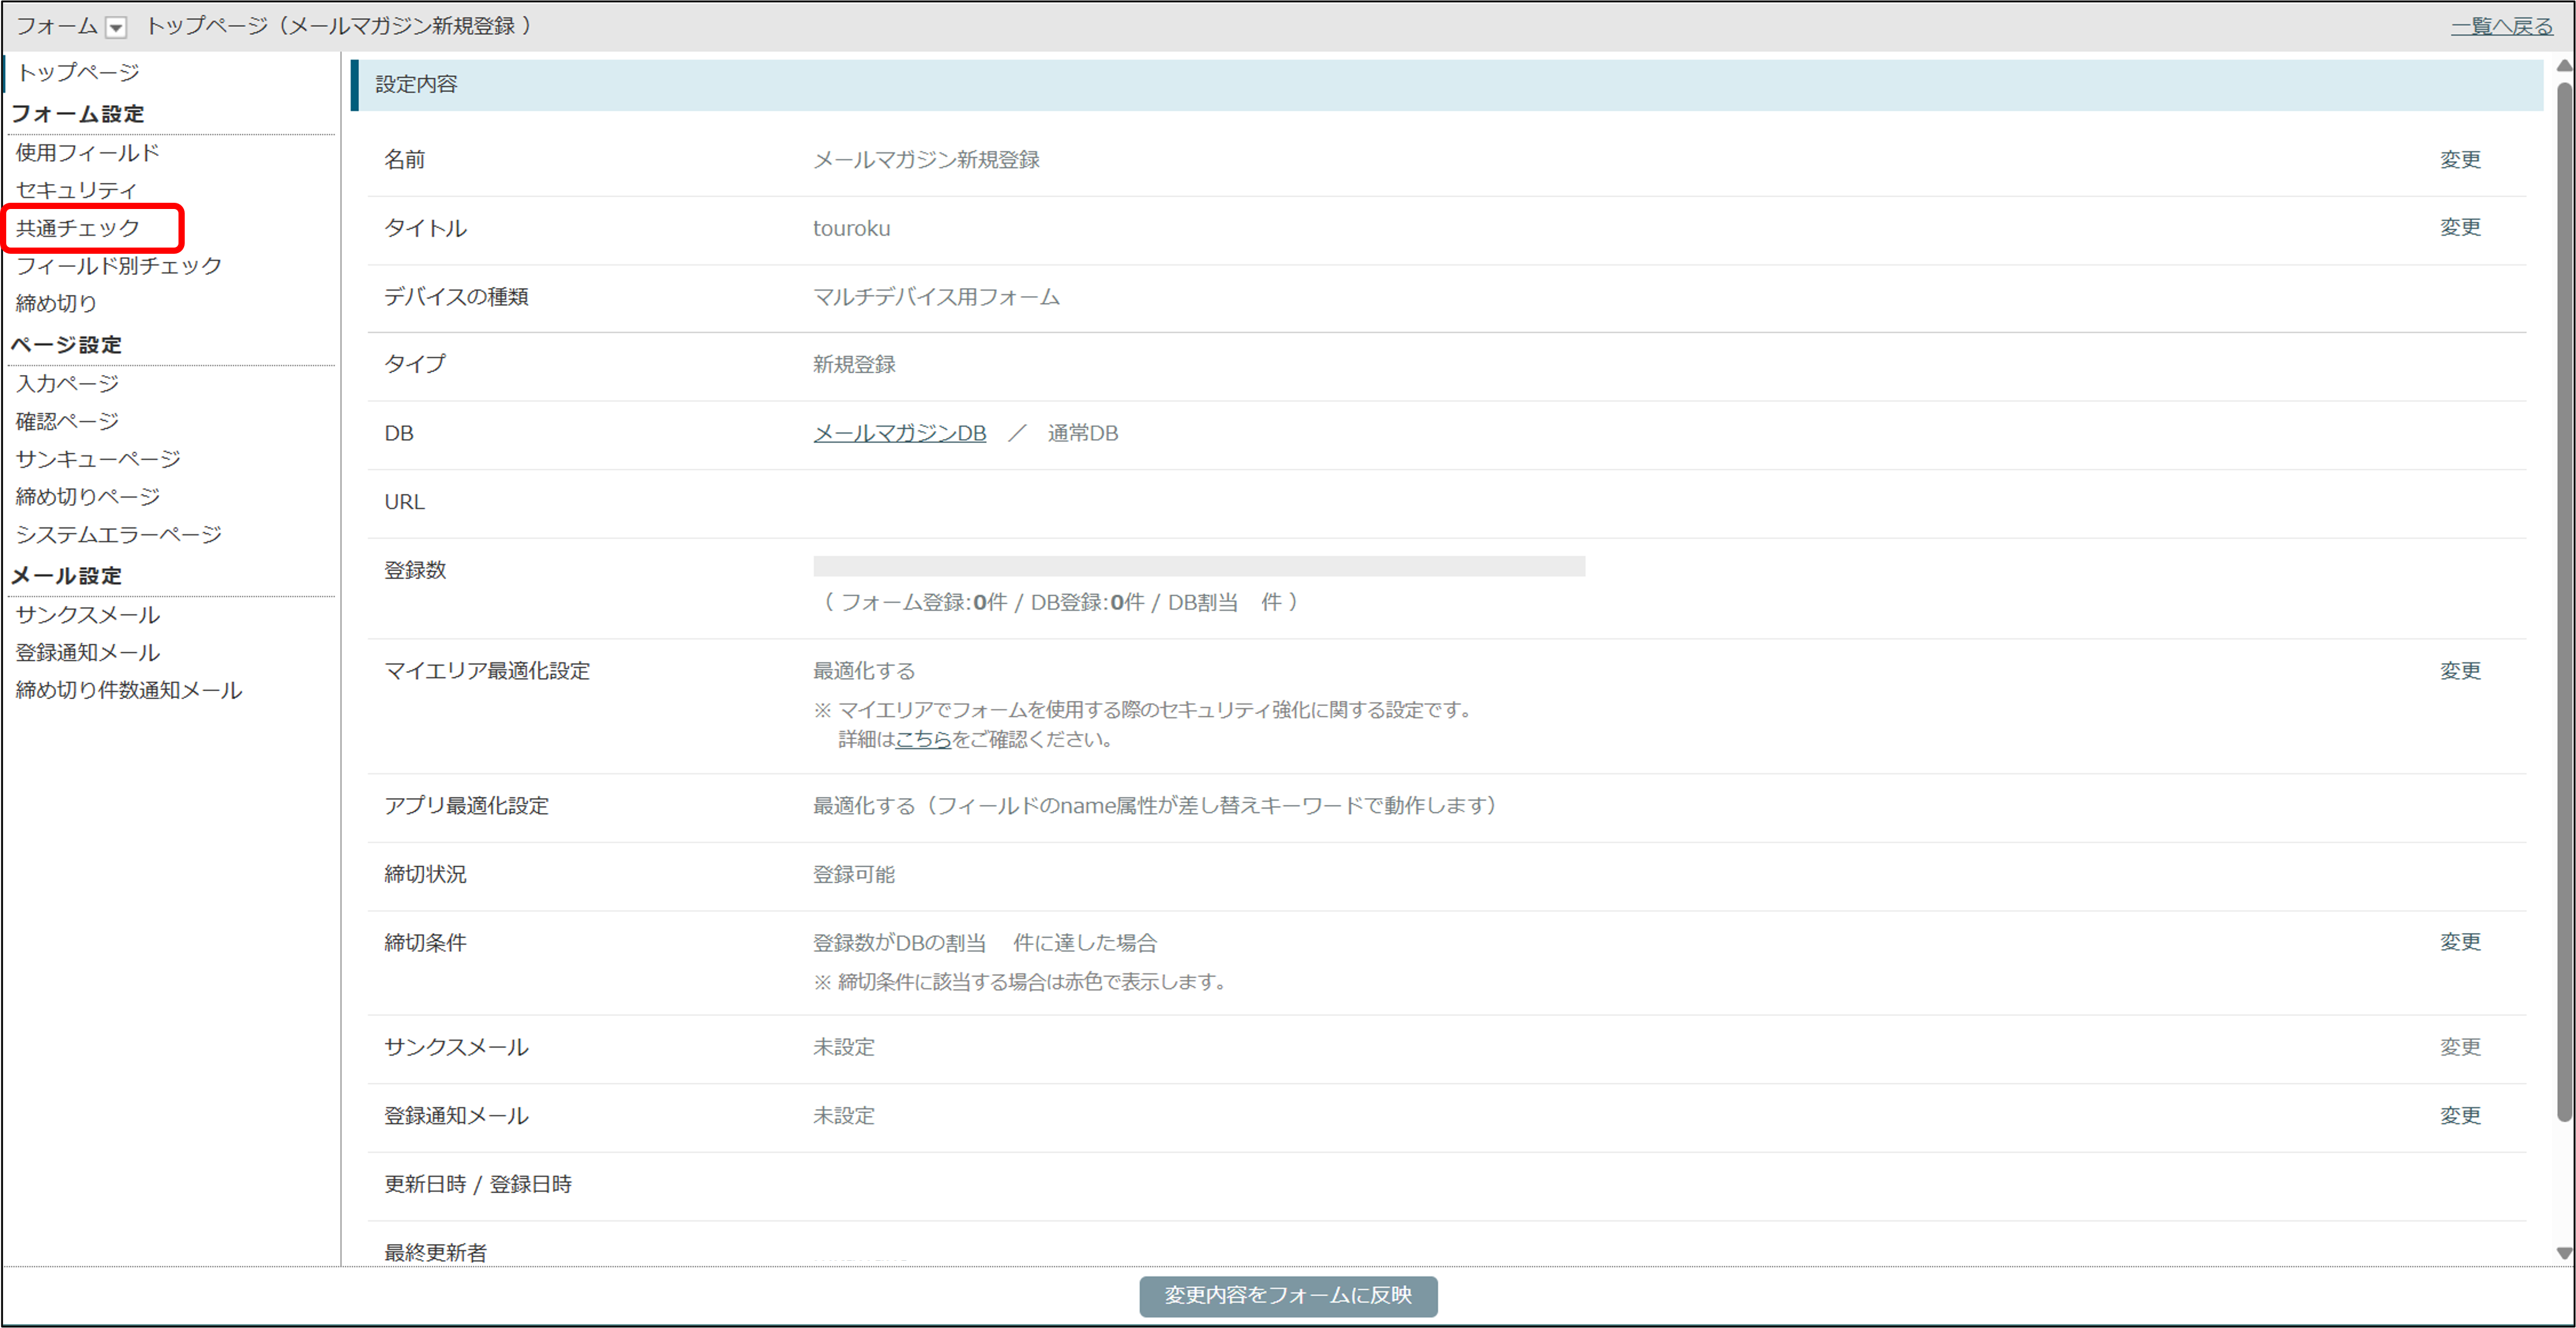2576x1328 pixels.
Task: Click 一覧へ戻る link at top right
Action: tap(2501, 27)
